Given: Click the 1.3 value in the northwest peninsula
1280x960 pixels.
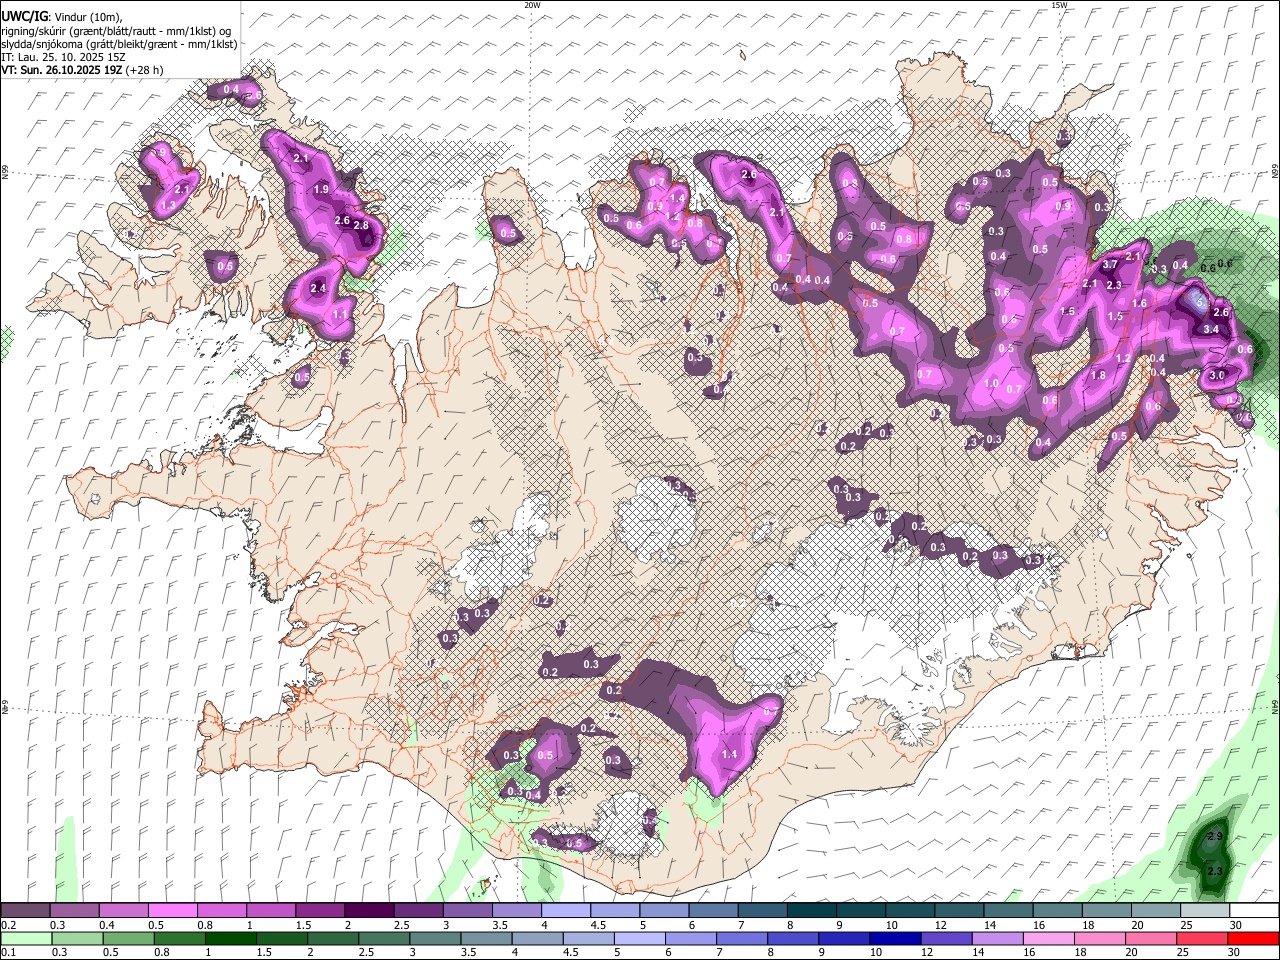Looking at the screenshot, I should click(168, 204).
